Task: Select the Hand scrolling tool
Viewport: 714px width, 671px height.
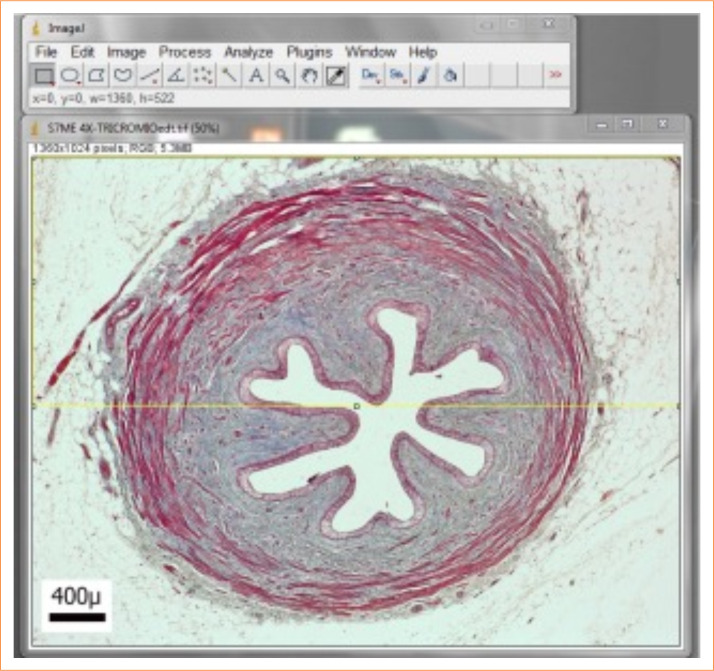Action: tap(310, 75)
